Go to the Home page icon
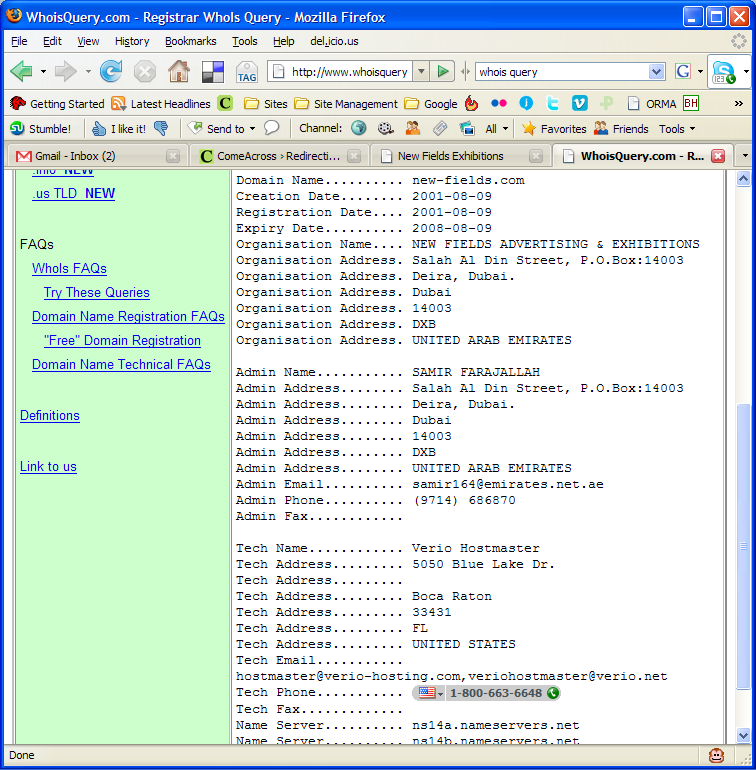Image resolution: width=756 pixels, height=770 pixels. [179, 71]
